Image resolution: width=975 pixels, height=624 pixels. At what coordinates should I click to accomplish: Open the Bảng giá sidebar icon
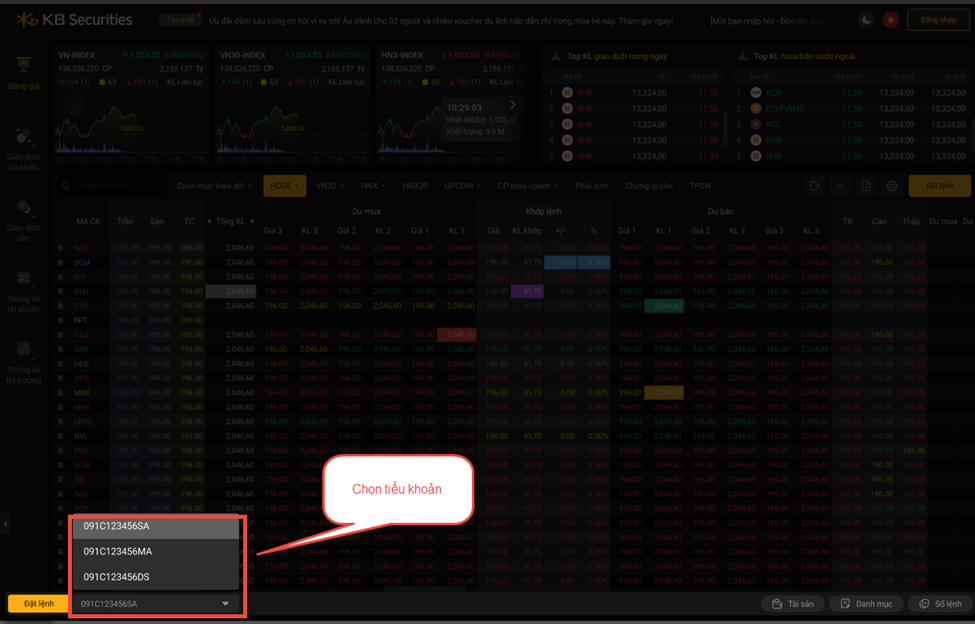point(24,65)
